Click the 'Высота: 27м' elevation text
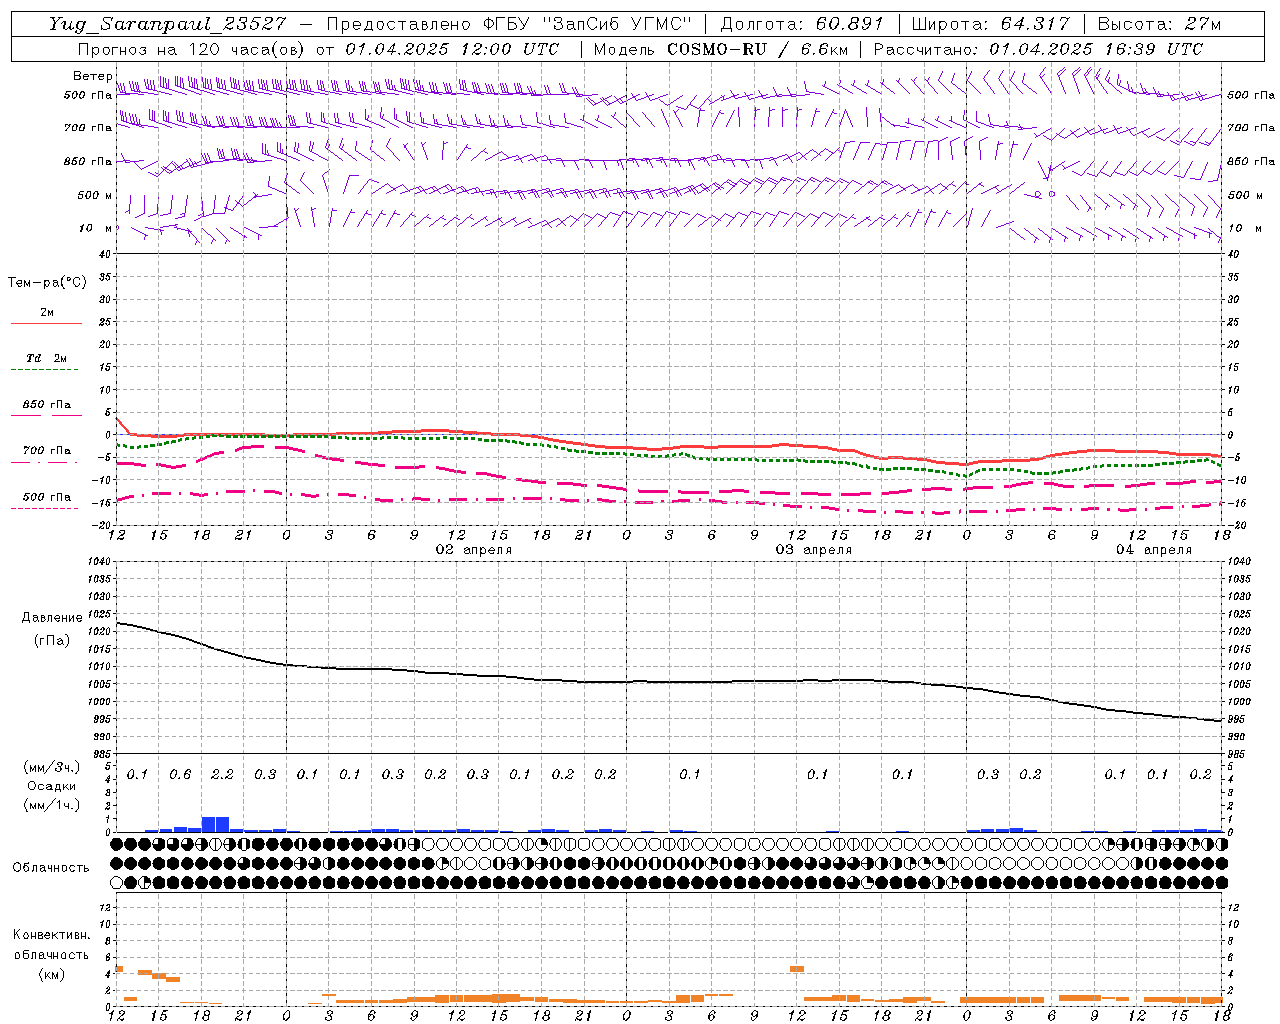This screenshot has width=1280, height=1024. [x=1159, y=24]
